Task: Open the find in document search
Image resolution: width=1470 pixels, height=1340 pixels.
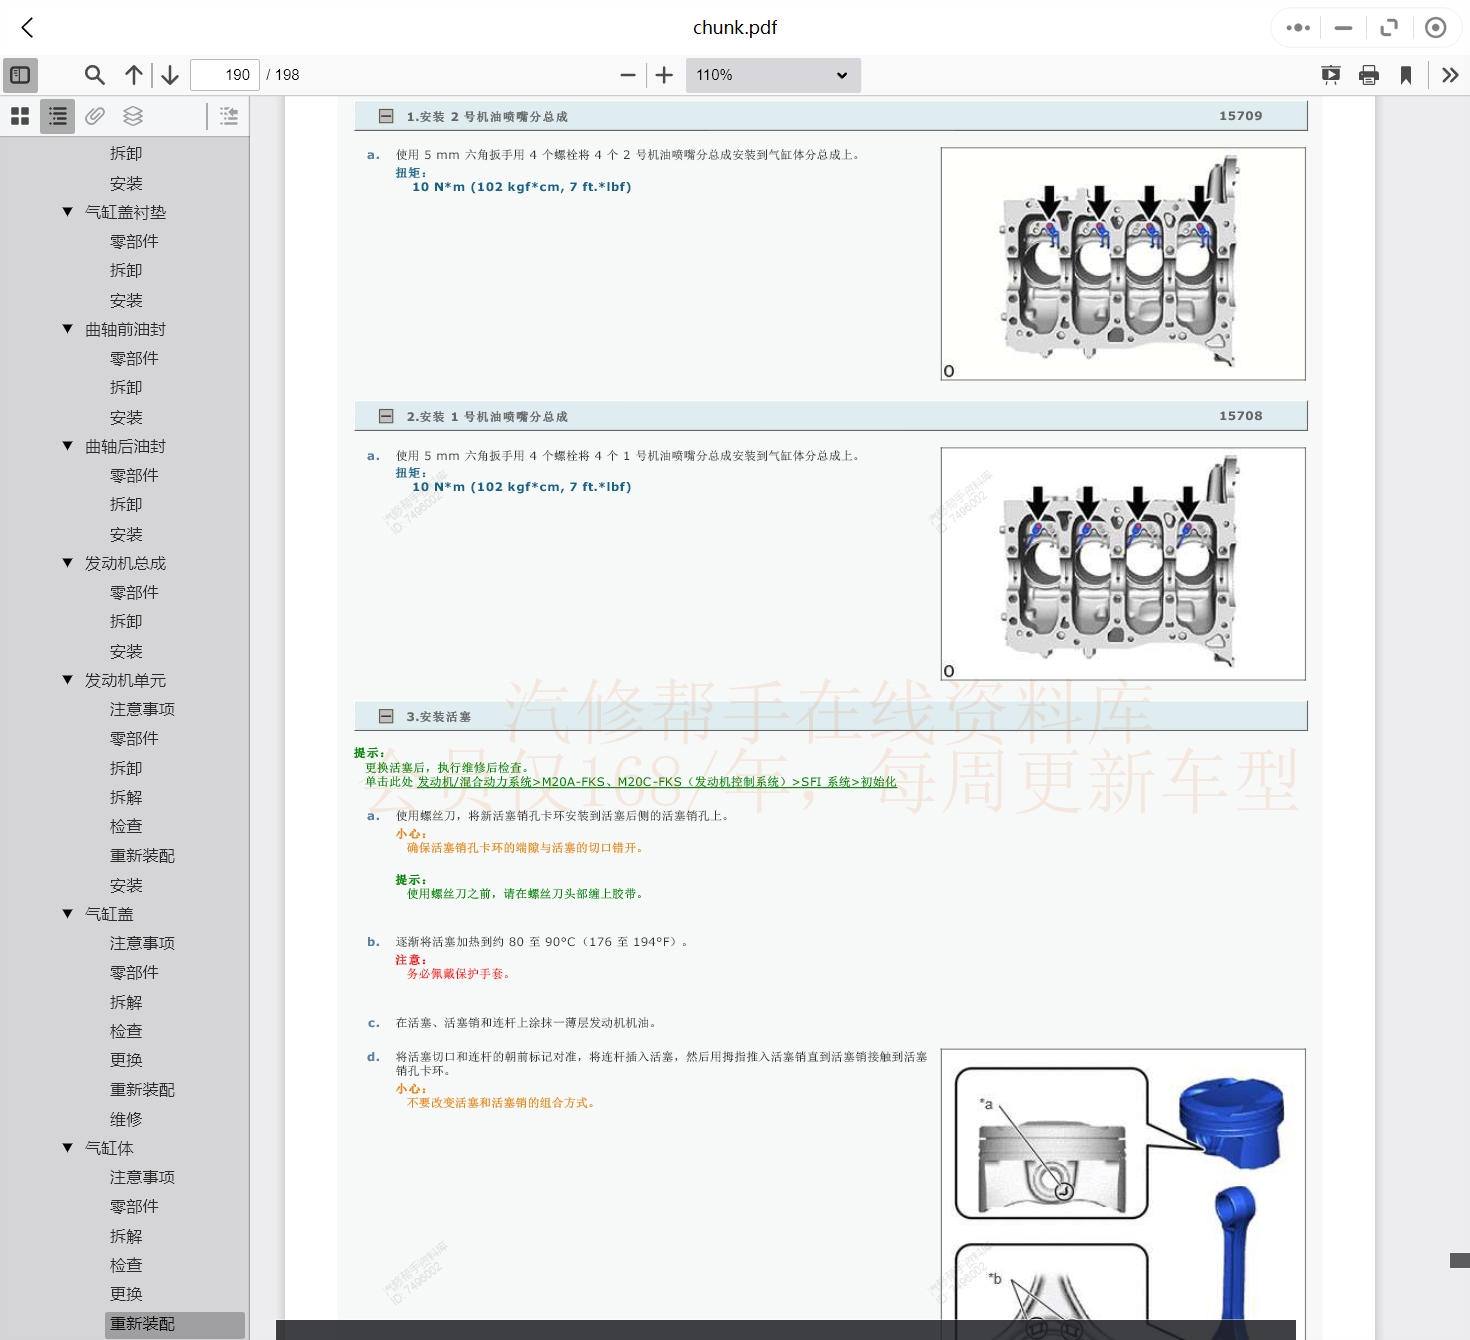Action: coord(94,75)
